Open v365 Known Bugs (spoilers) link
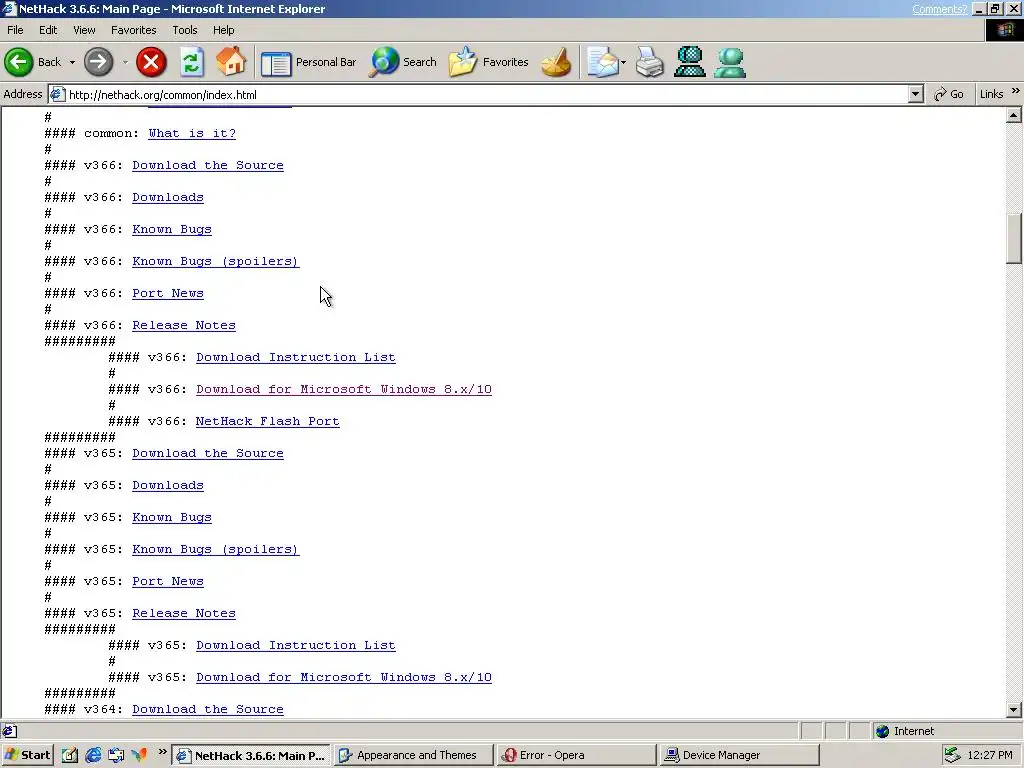Screen dimensions: 1024x768 [x=216, y=549]
